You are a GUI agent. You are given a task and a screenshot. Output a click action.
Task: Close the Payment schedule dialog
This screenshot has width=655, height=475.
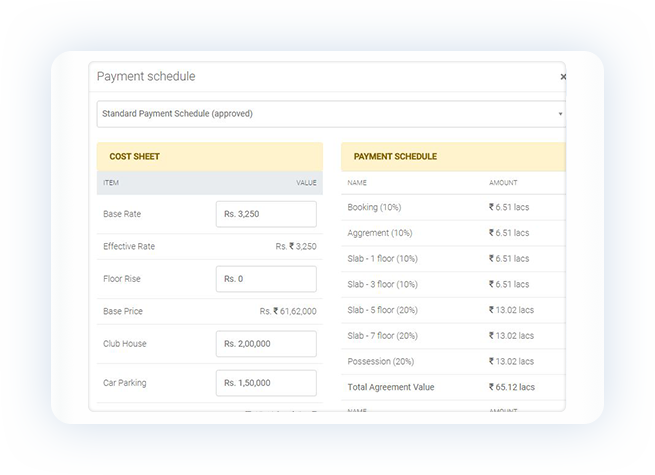[563, 77]
